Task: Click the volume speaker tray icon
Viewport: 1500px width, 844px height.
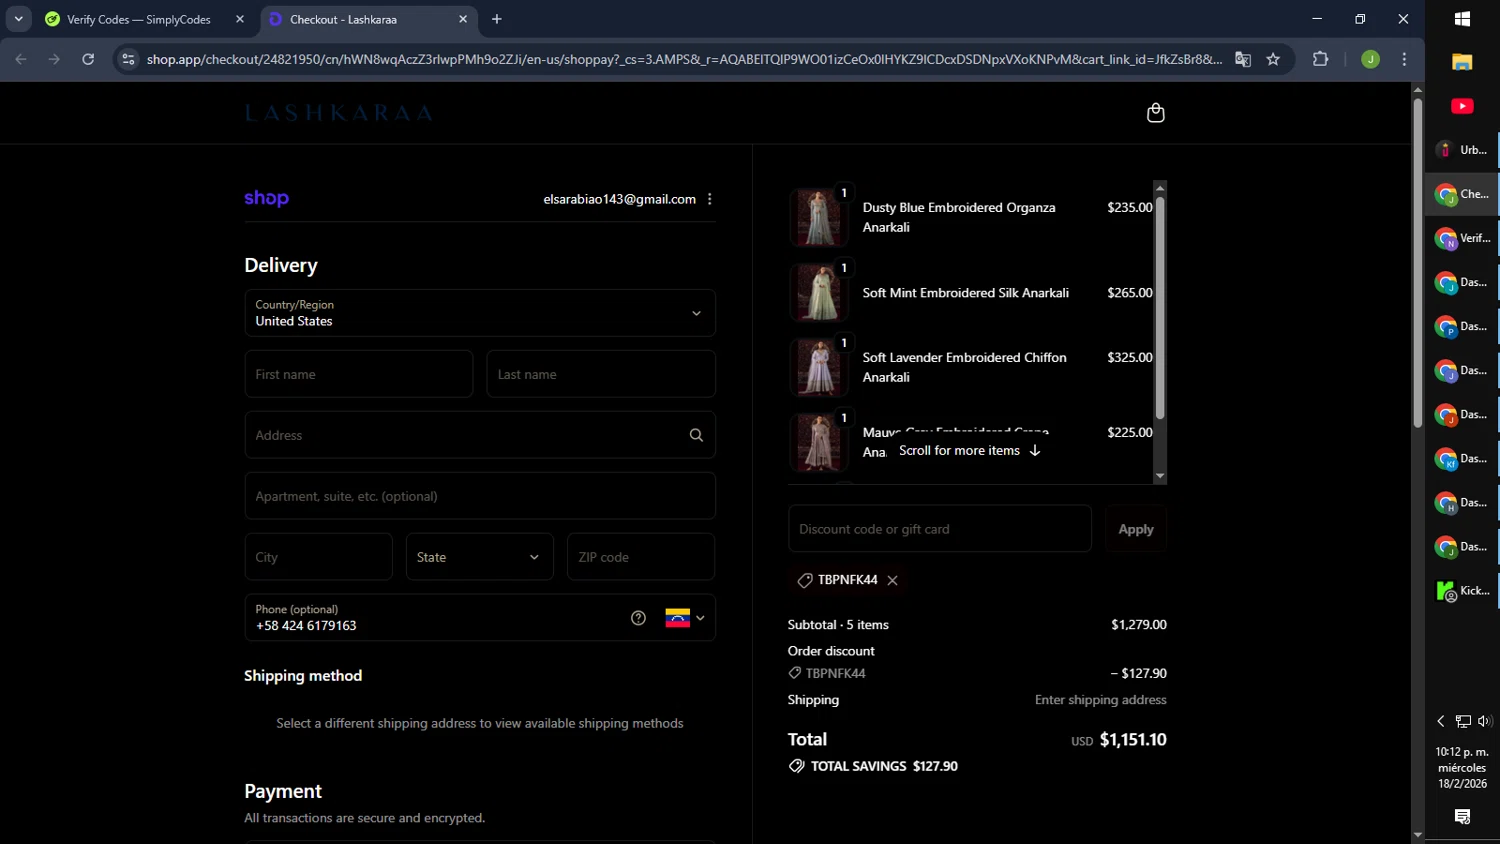Action: 1485,721
